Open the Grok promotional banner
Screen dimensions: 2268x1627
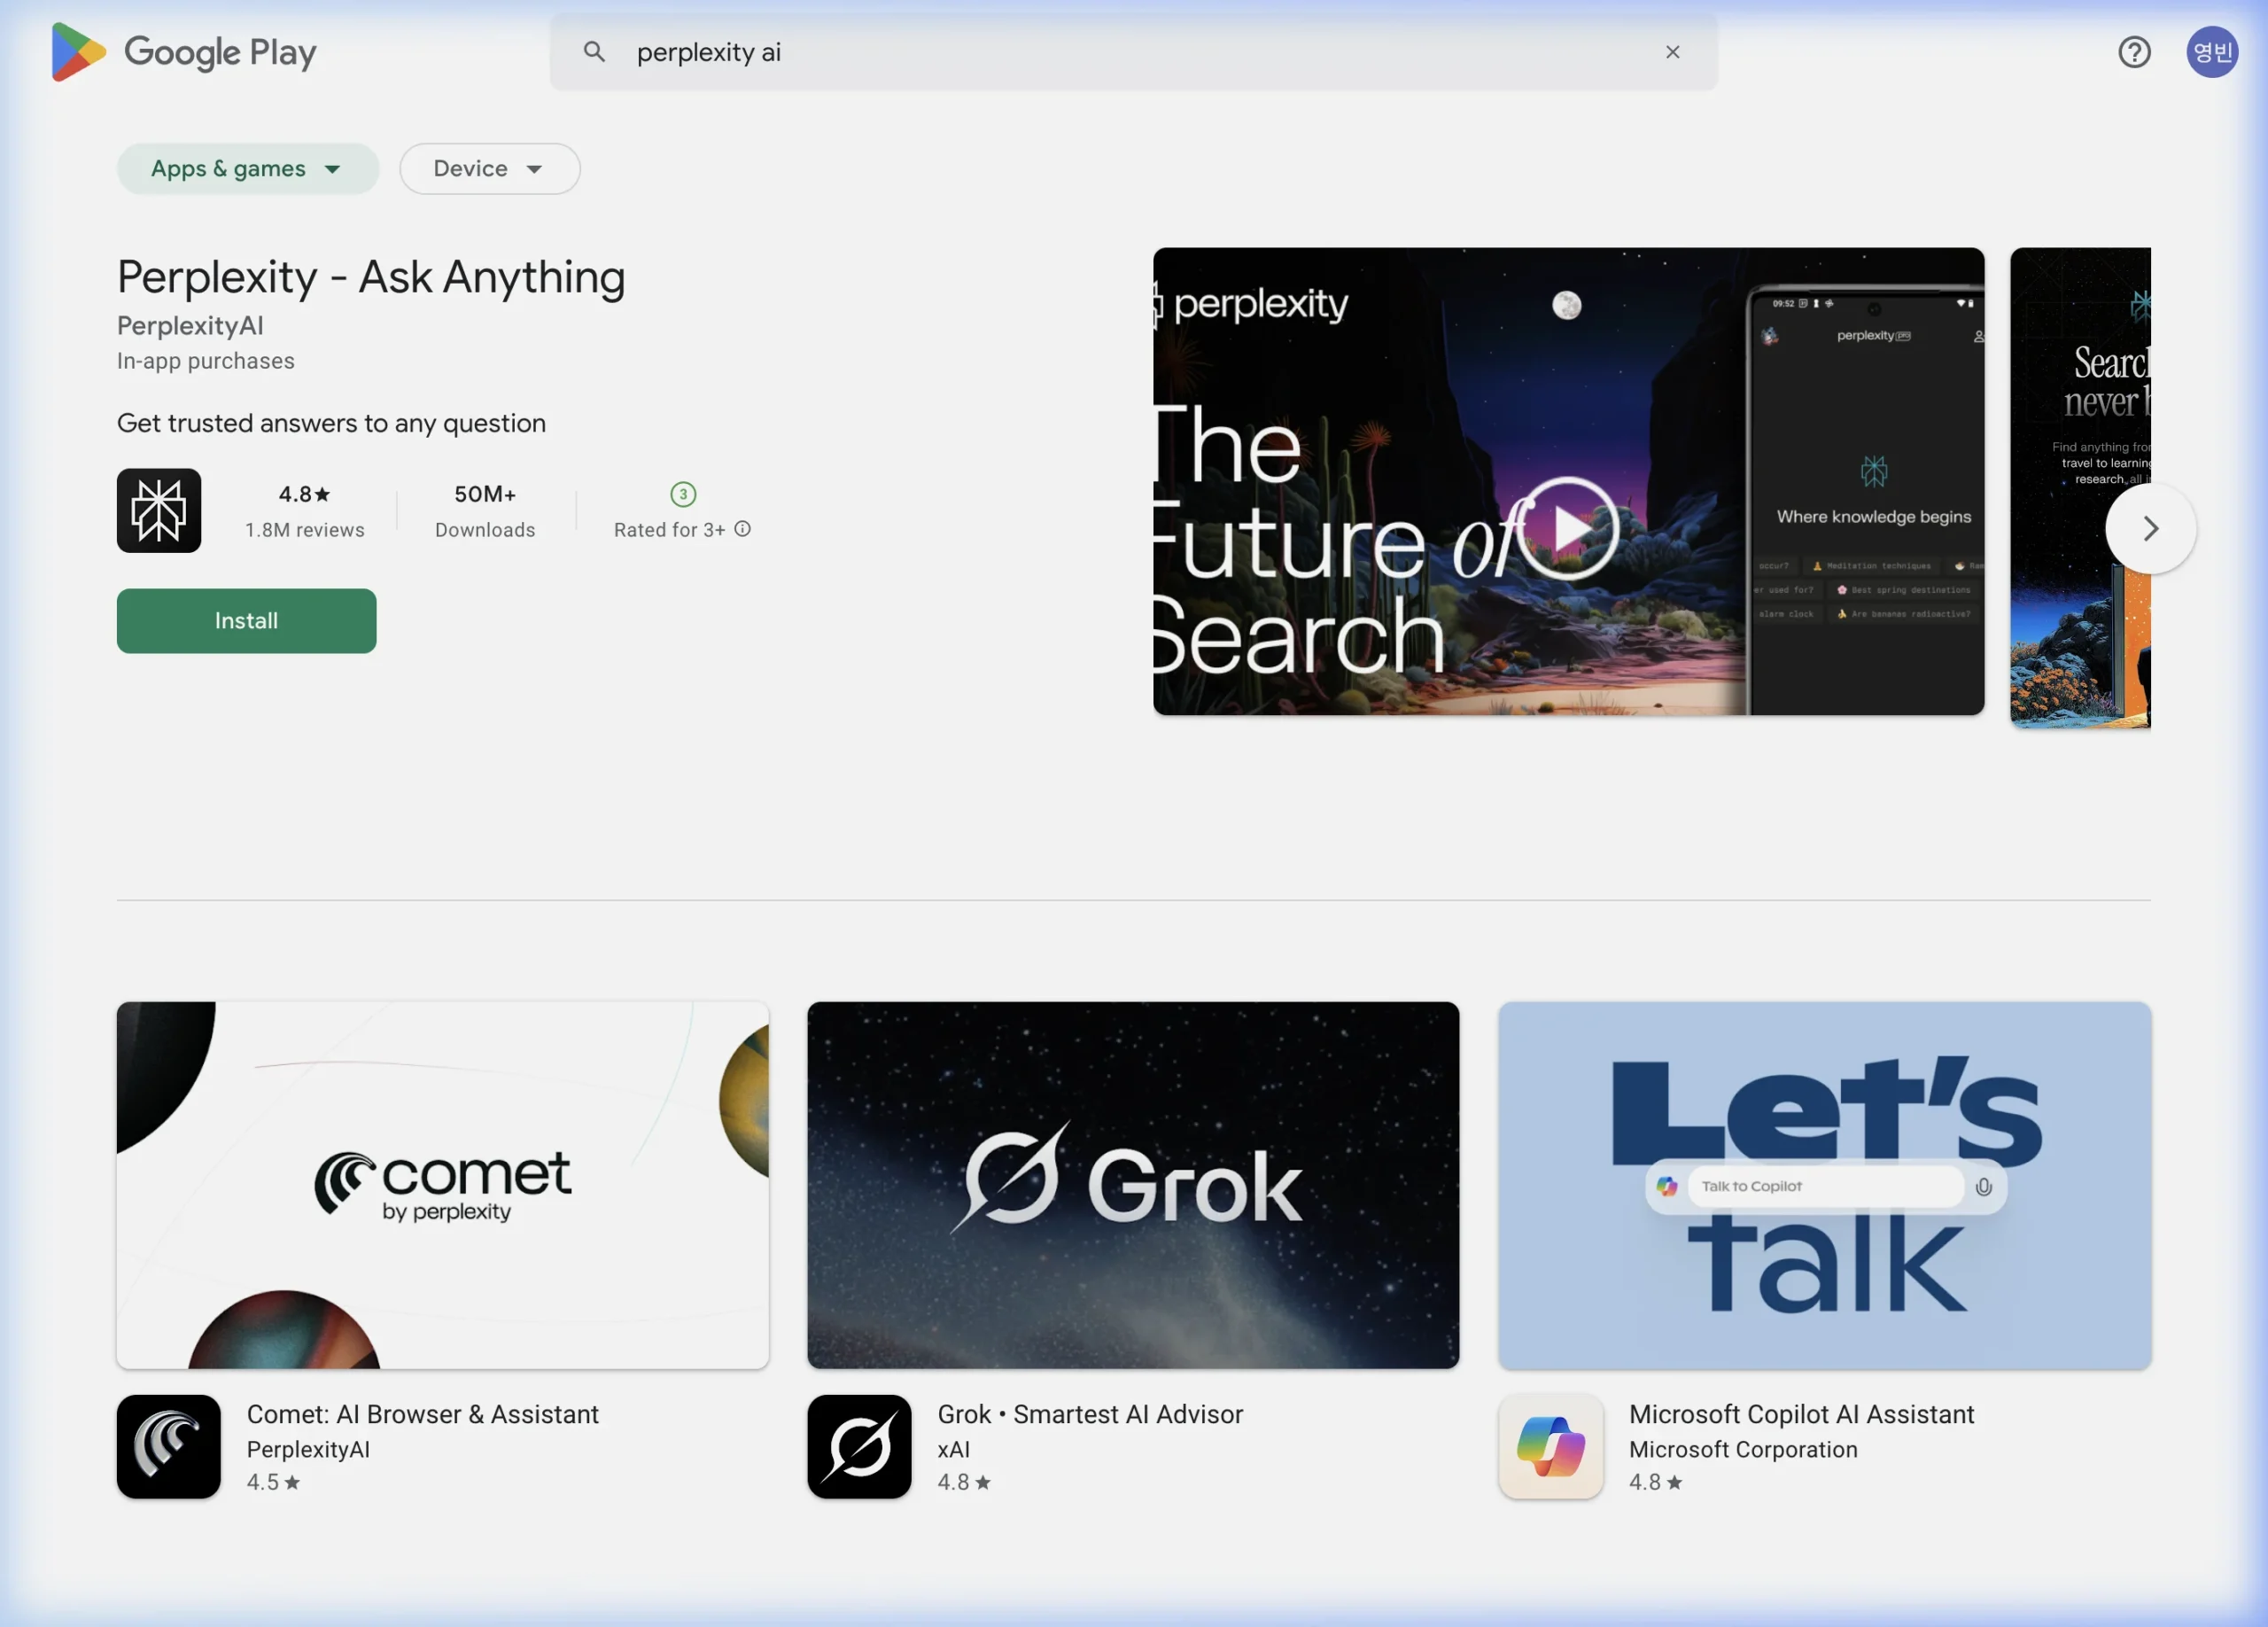[x=1133, y=1185]
